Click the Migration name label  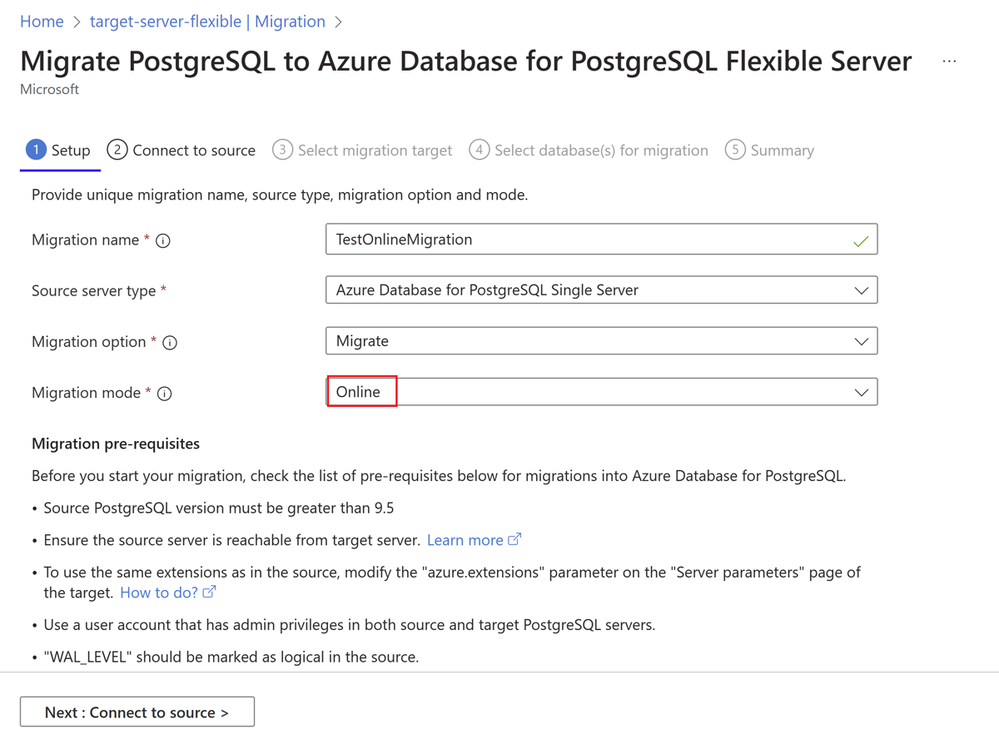[85, 240]
